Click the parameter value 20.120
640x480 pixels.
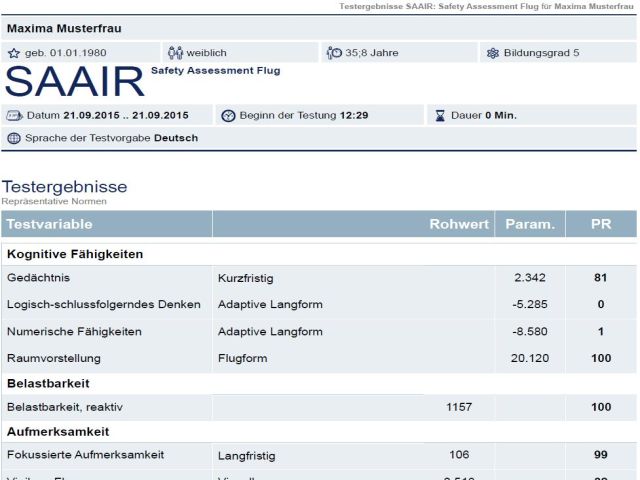(x=530, y=358)
